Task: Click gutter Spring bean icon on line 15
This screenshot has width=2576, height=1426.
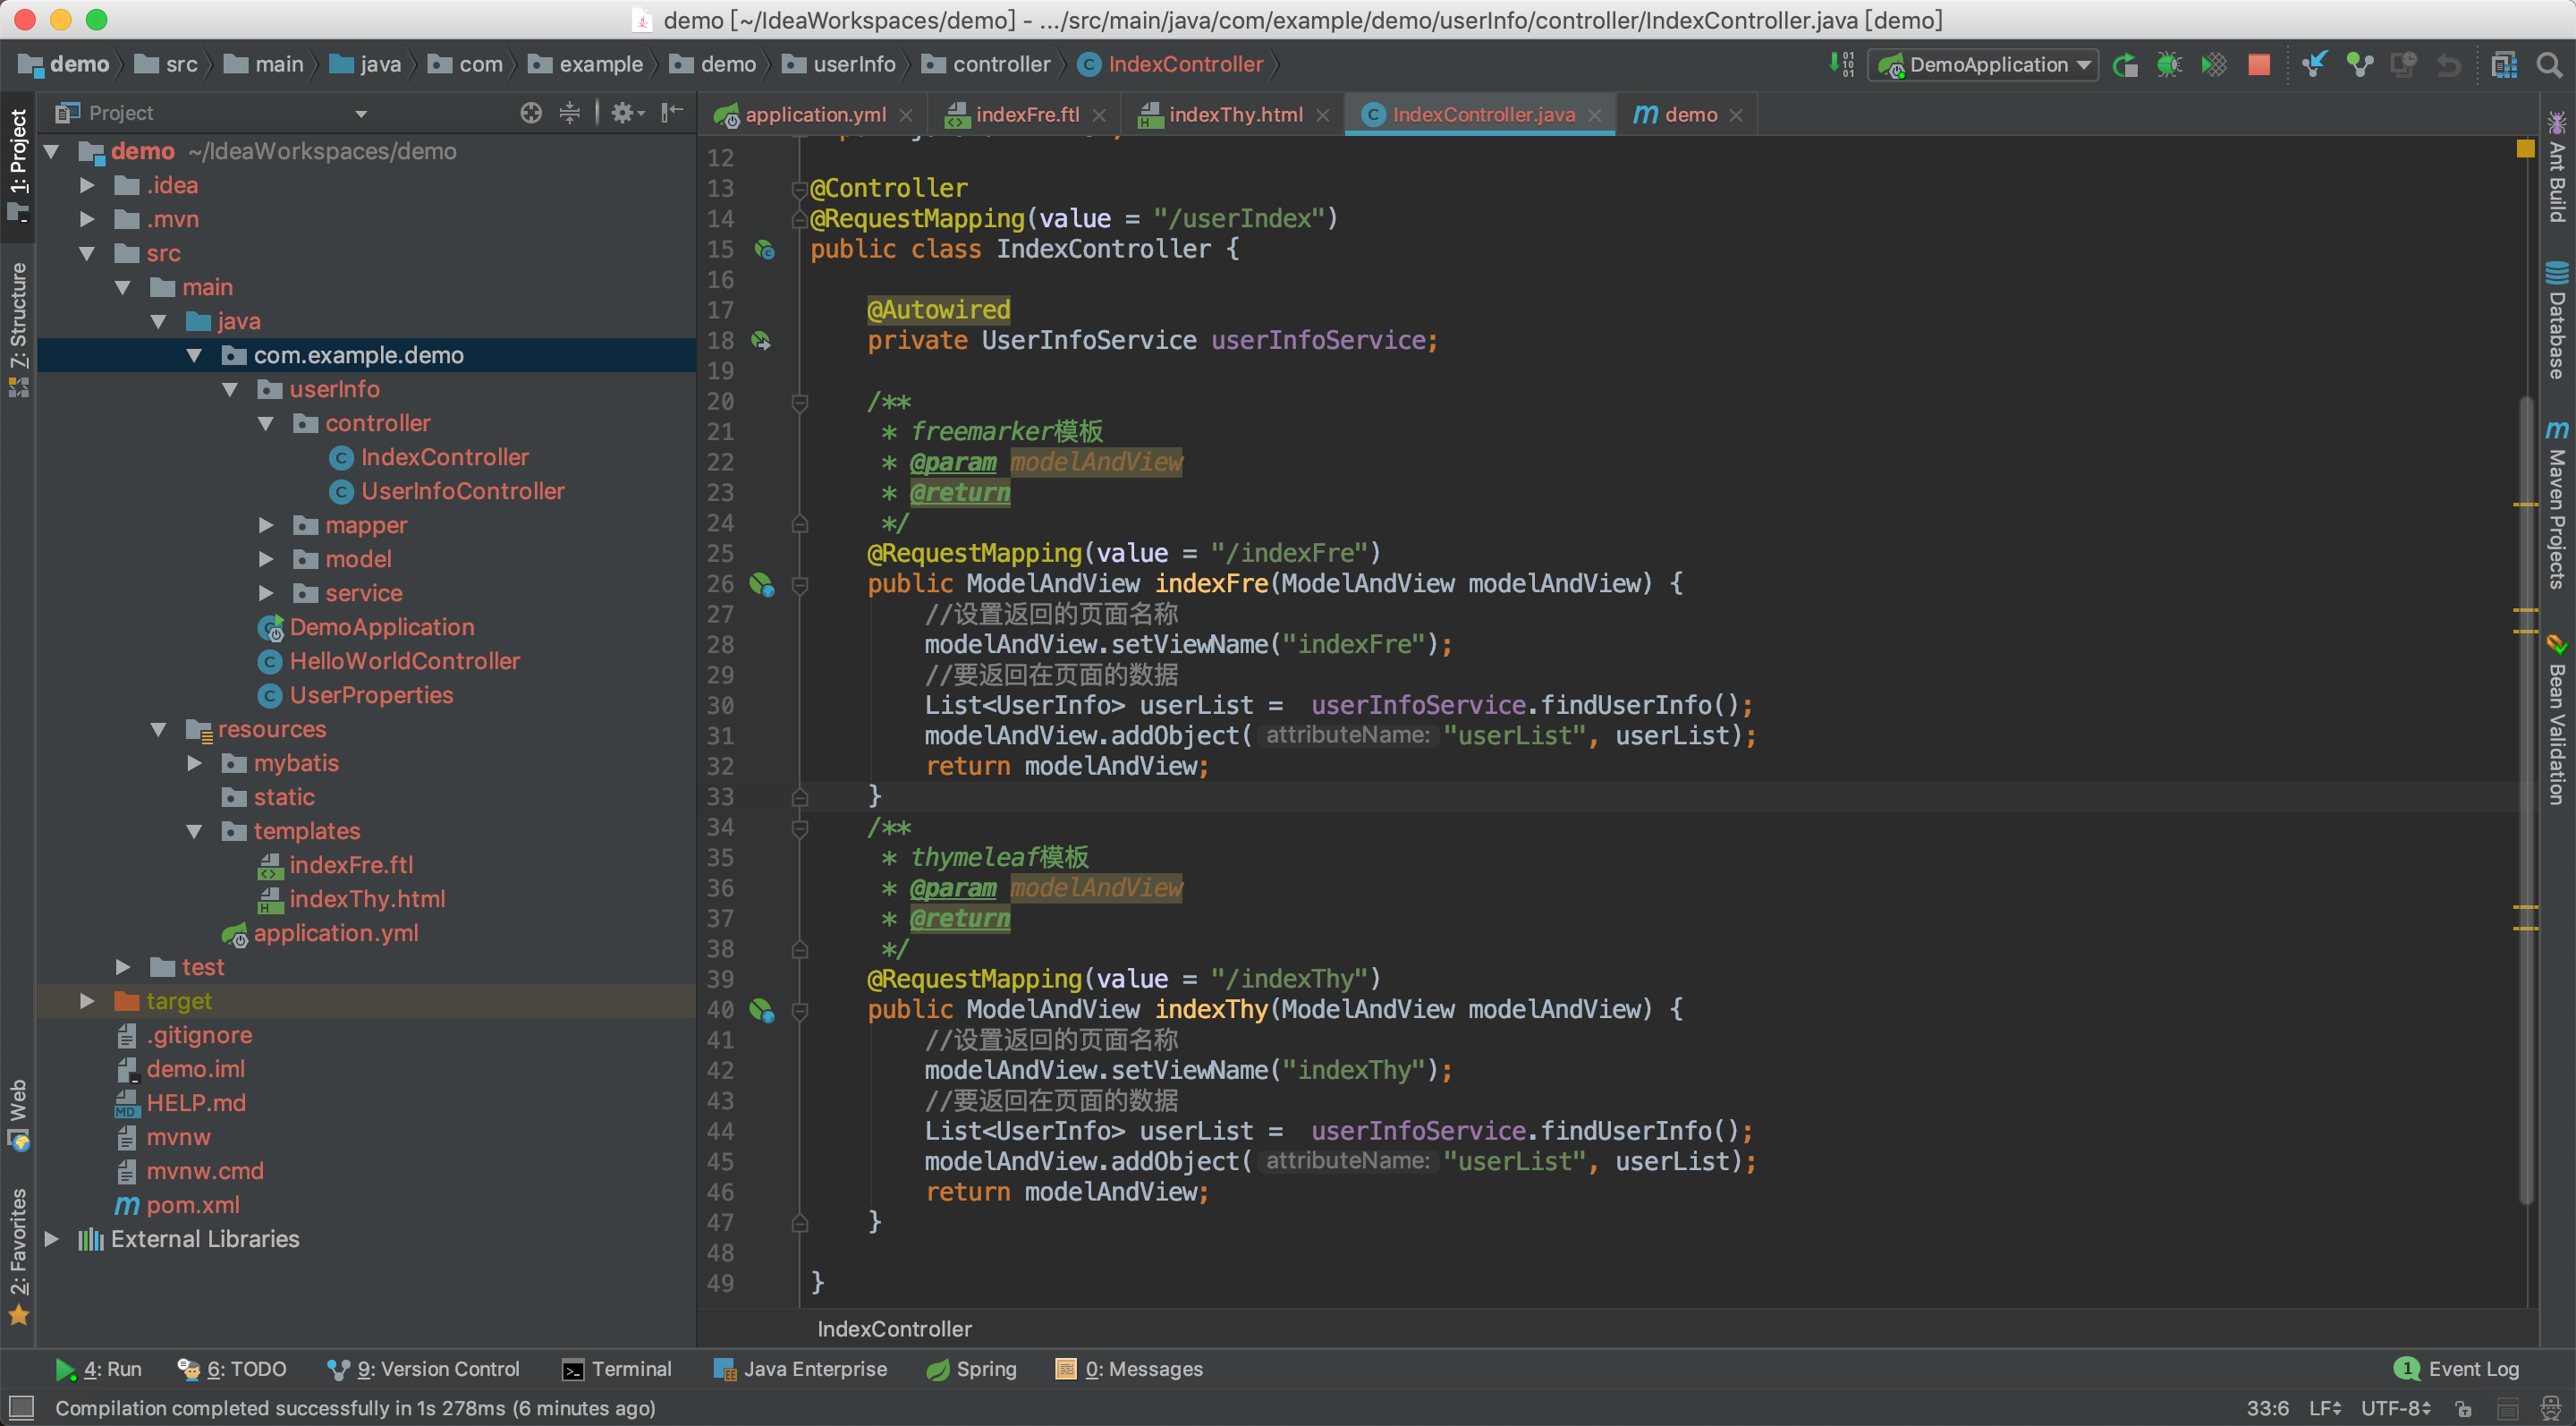Action: click(765, 250)
